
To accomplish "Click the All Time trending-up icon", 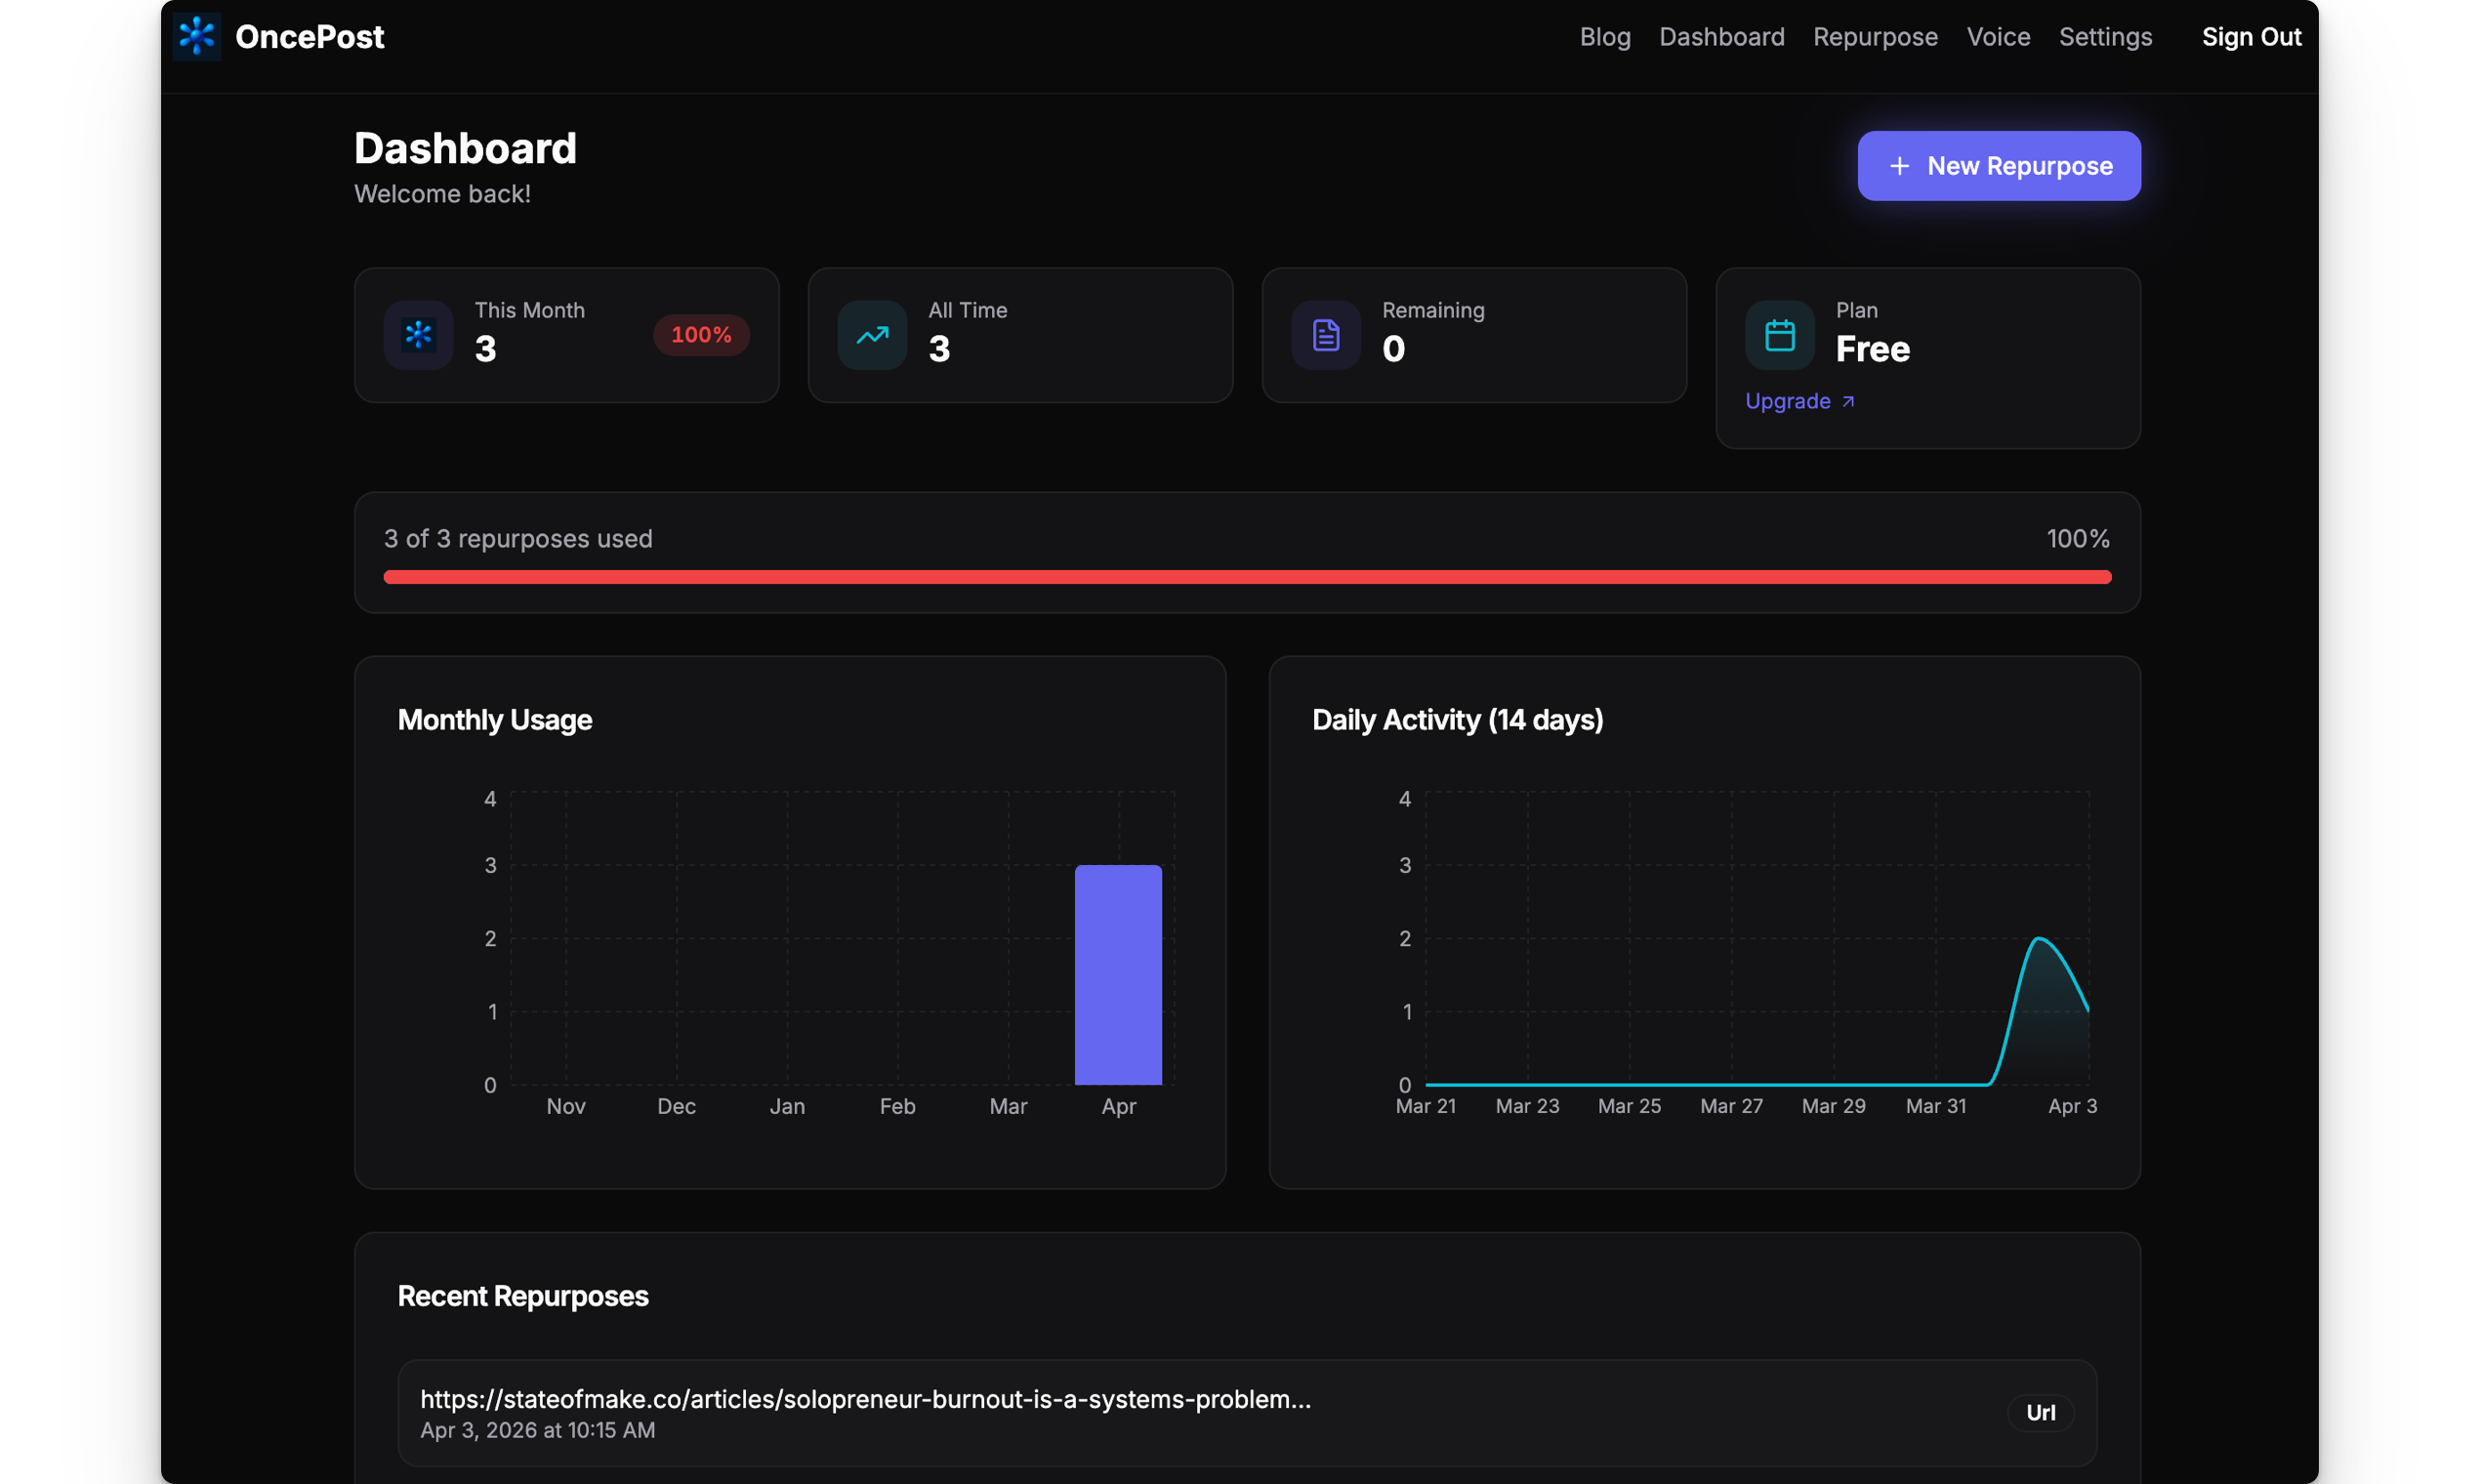I will pos(872,335).
